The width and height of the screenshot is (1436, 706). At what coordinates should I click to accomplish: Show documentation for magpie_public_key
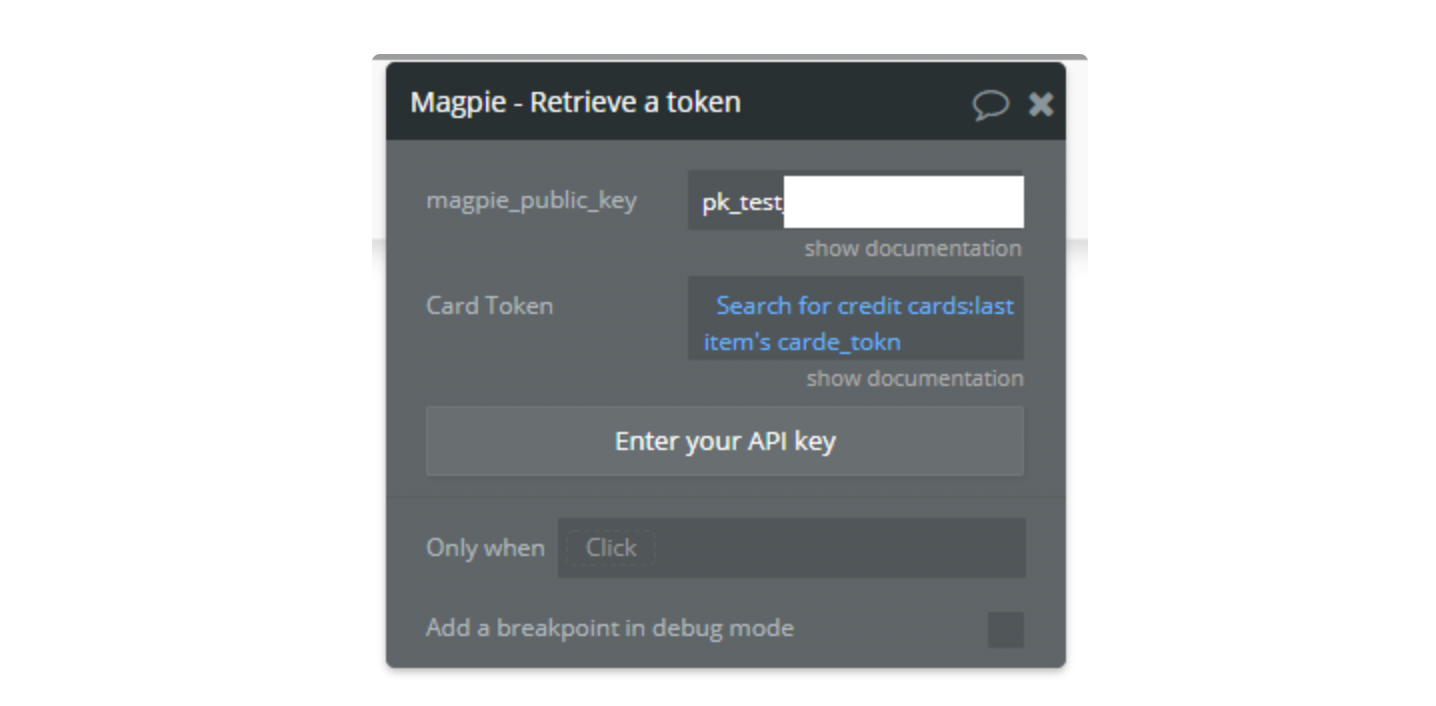click(x=913, y=248)
